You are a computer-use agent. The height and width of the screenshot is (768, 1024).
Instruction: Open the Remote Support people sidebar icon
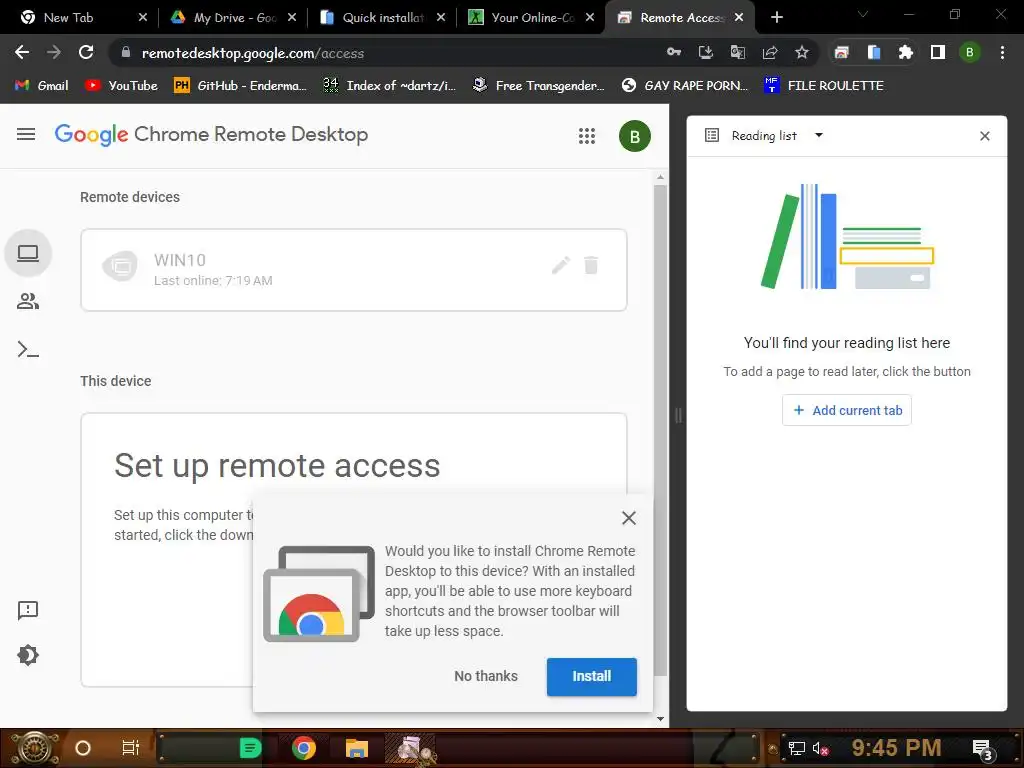[28, 302]
